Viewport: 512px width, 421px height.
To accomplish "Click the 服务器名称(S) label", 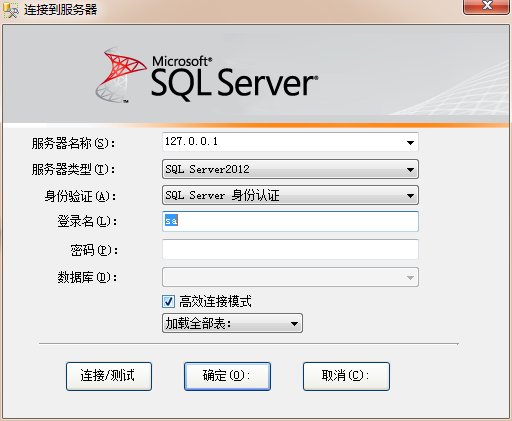I will point(73,144).
